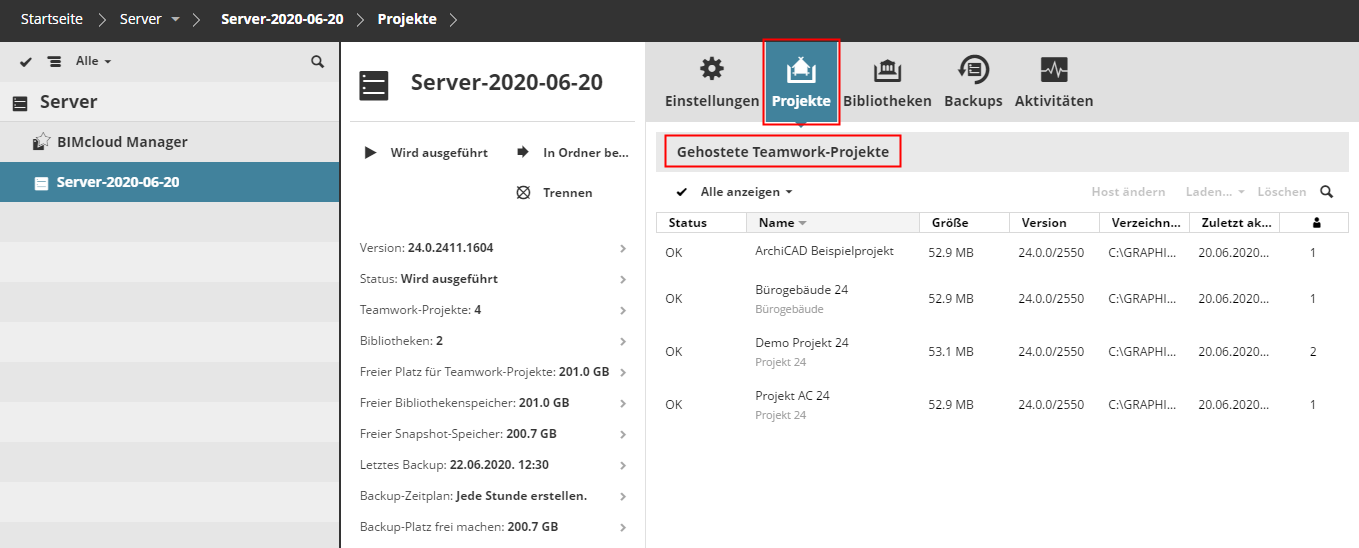This screenshot has width=1359, height=548.
Task: Expand the Letztes Backup row chevron
Action: 623,465
